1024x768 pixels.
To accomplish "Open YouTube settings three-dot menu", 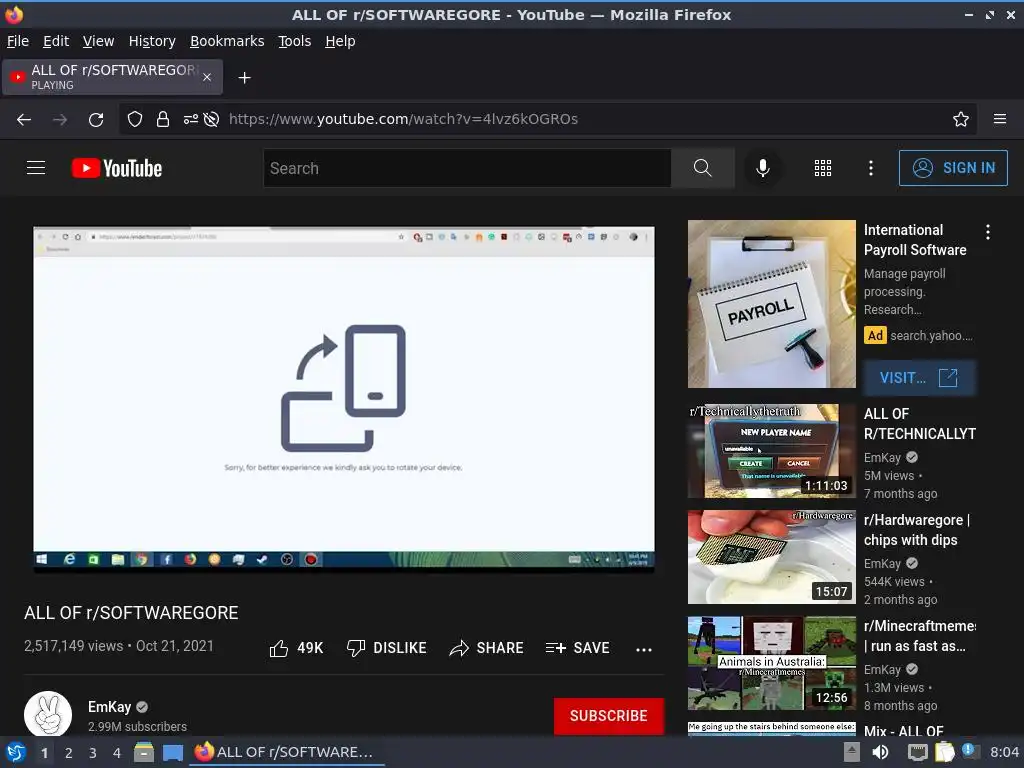I will tap(871, 168).
